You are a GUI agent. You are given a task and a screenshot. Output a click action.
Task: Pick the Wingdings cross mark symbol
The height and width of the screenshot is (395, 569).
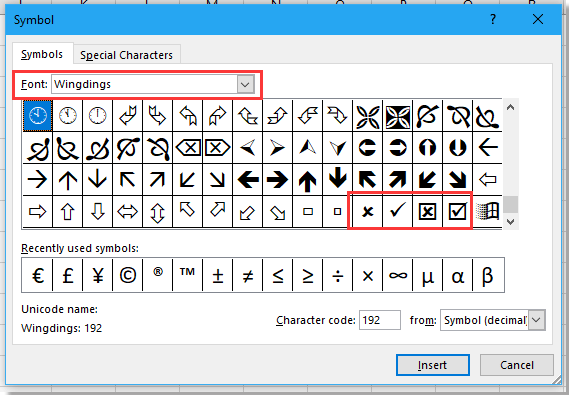(x=368, y=211)
